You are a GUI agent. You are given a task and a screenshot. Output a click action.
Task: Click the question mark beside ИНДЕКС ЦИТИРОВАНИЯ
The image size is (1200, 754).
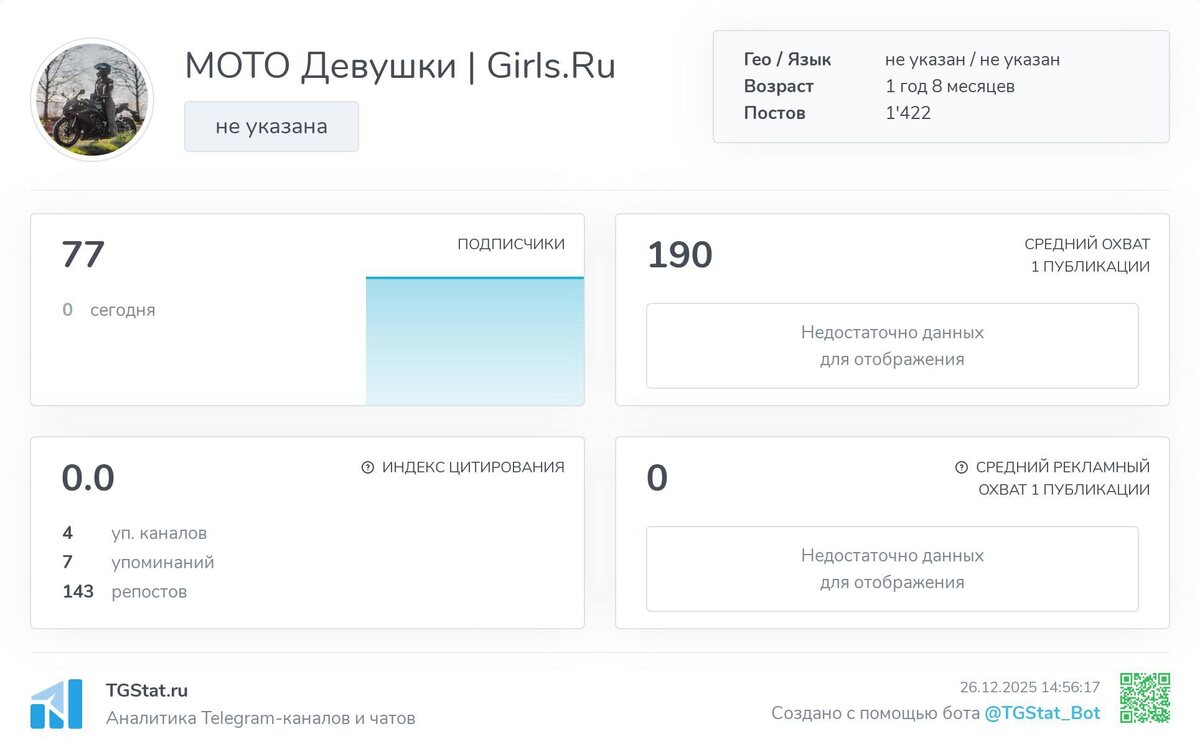coord(367,467)
